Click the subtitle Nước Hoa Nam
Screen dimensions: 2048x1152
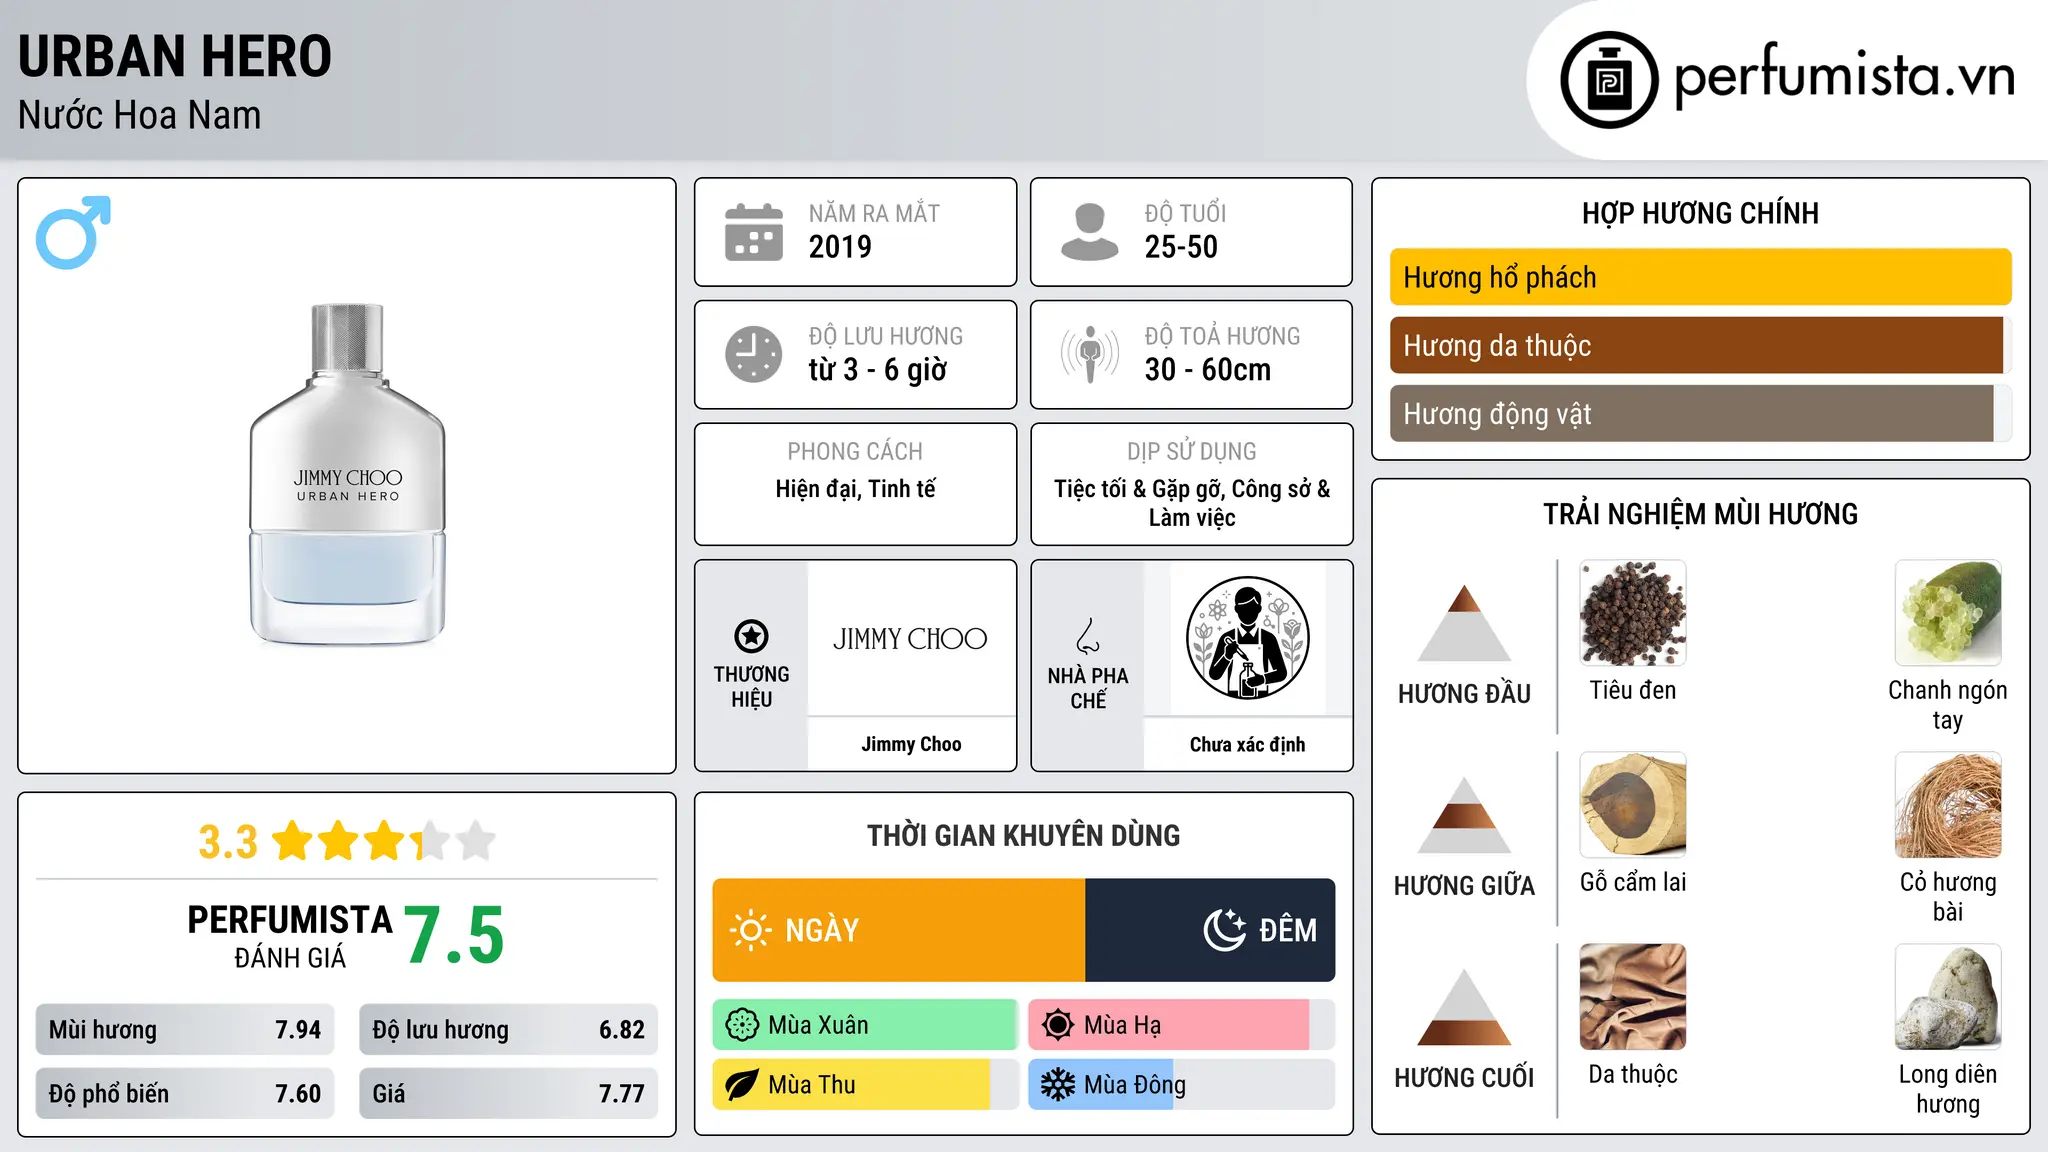(139, 116)
